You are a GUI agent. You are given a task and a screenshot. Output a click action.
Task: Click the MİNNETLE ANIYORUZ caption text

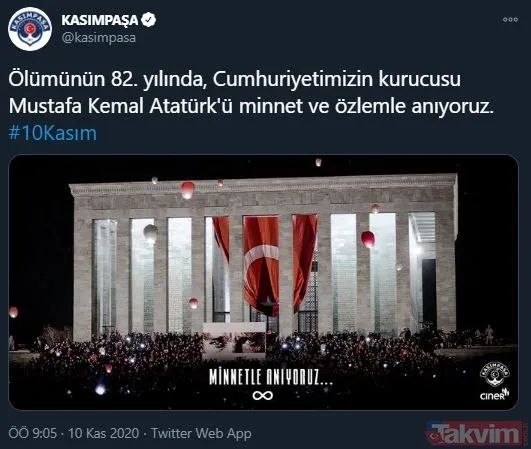pos(271,377)
